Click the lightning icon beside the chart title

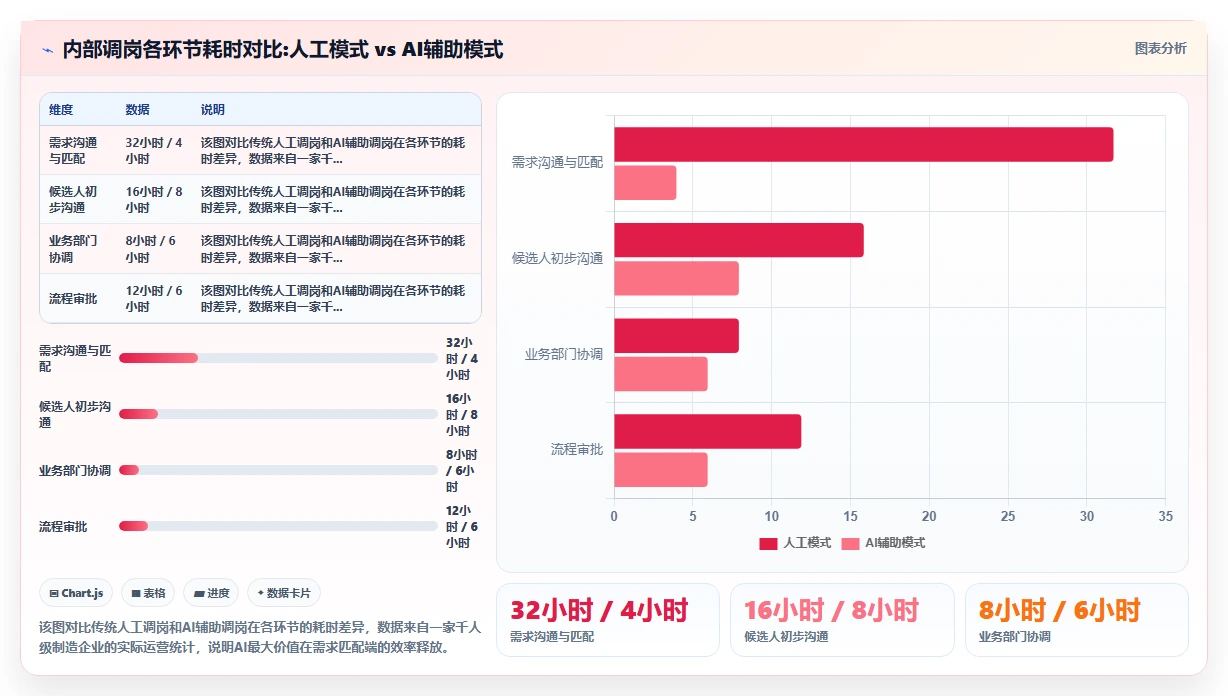(x=47, y=50)
